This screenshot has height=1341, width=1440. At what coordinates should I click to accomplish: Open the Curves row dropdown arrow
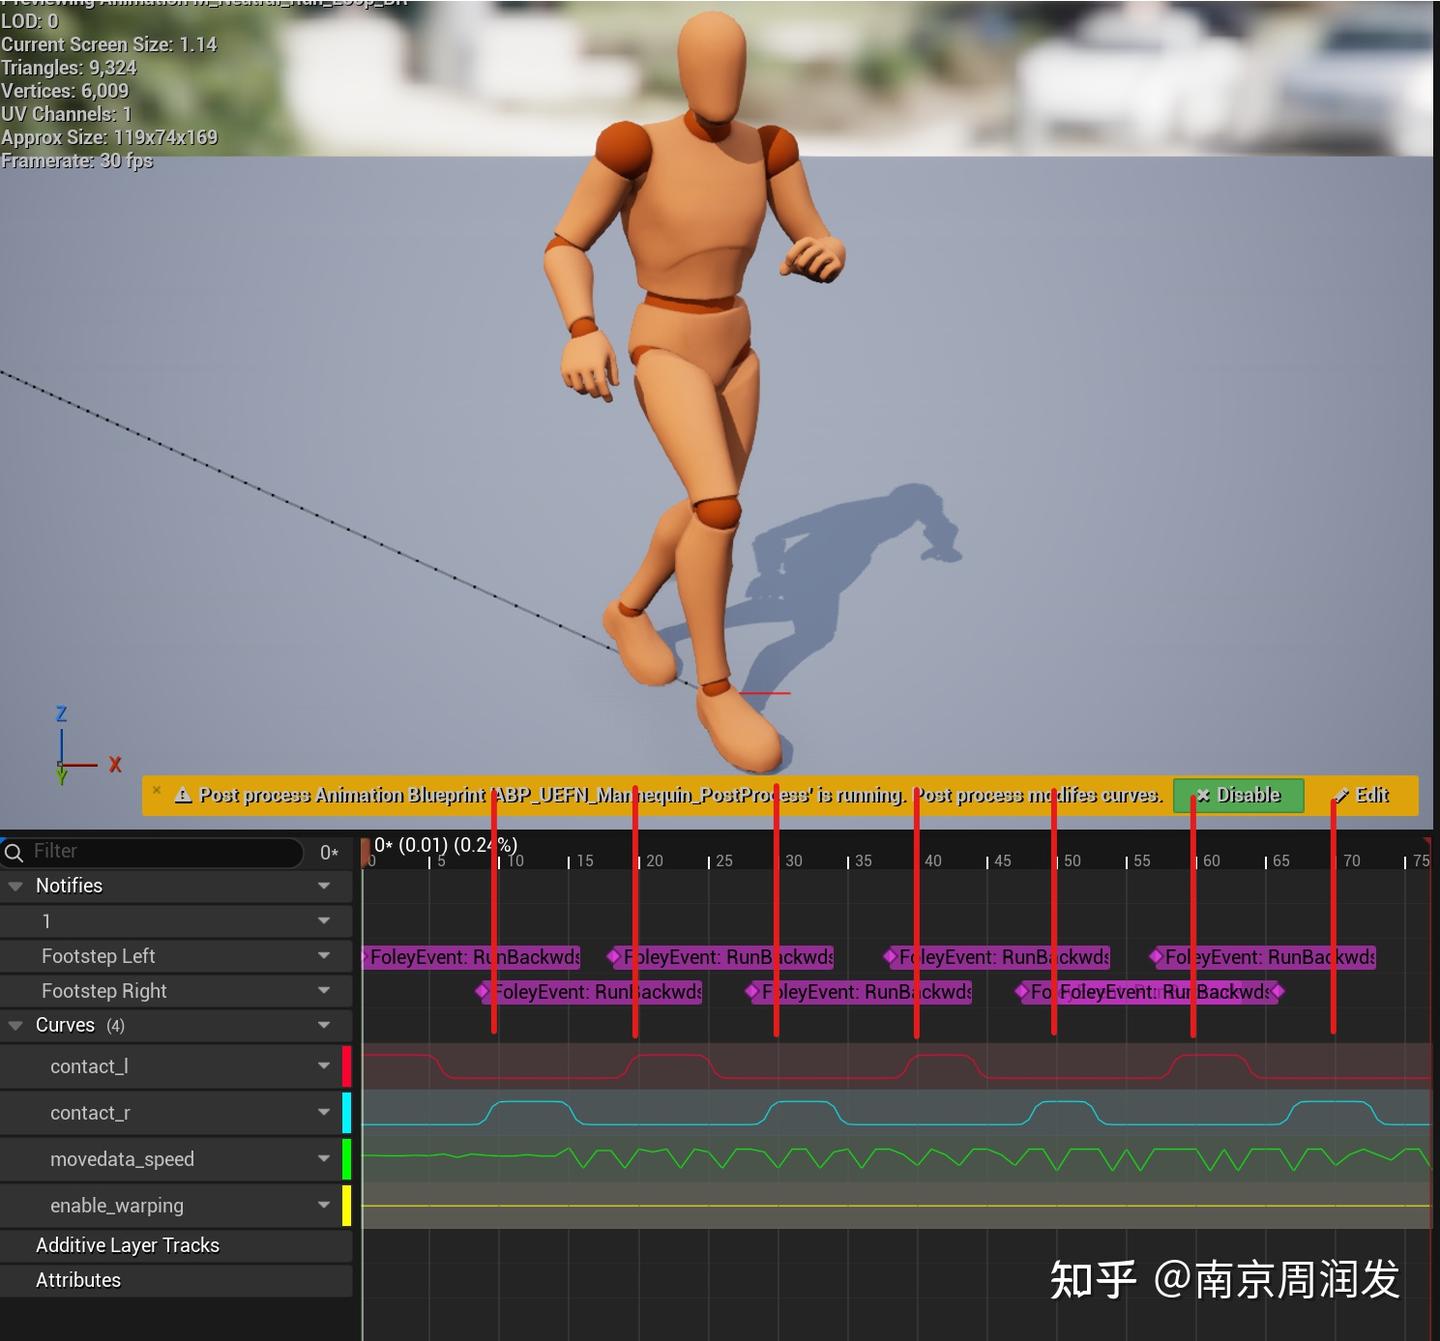[x=324, y=1025]
